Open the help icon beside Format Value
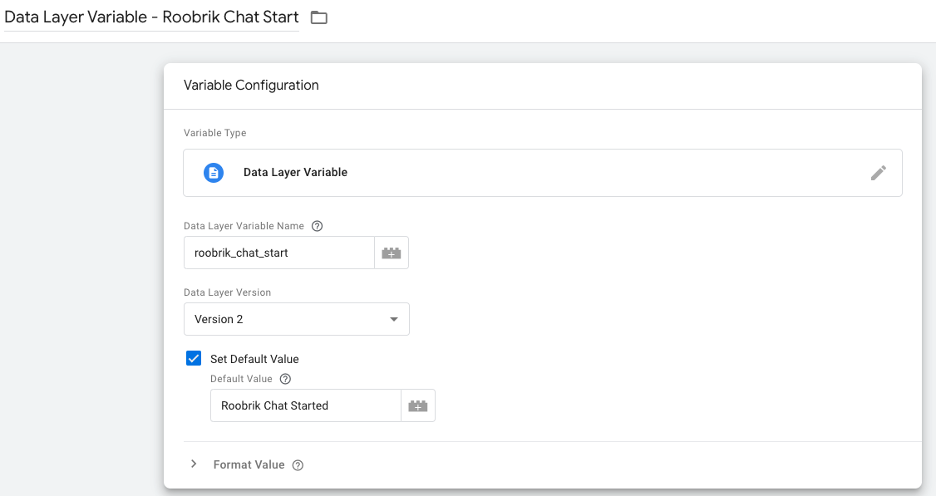Viewport: 936px width, 496px height. click(298, 465)
